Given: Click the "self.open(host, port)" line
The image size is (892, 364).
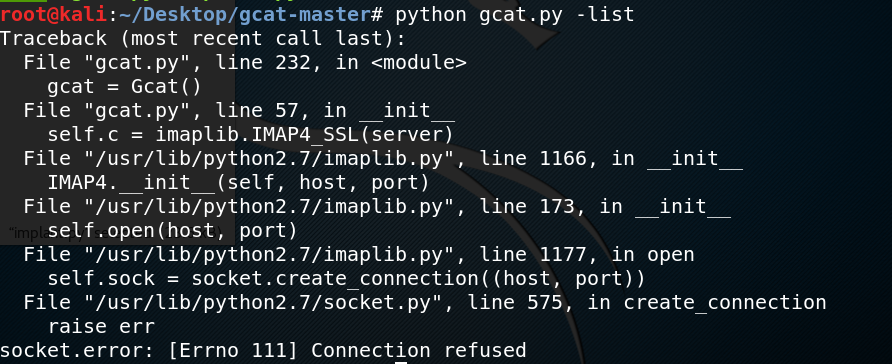Looking at the screenshot, I should coord(172,230).
